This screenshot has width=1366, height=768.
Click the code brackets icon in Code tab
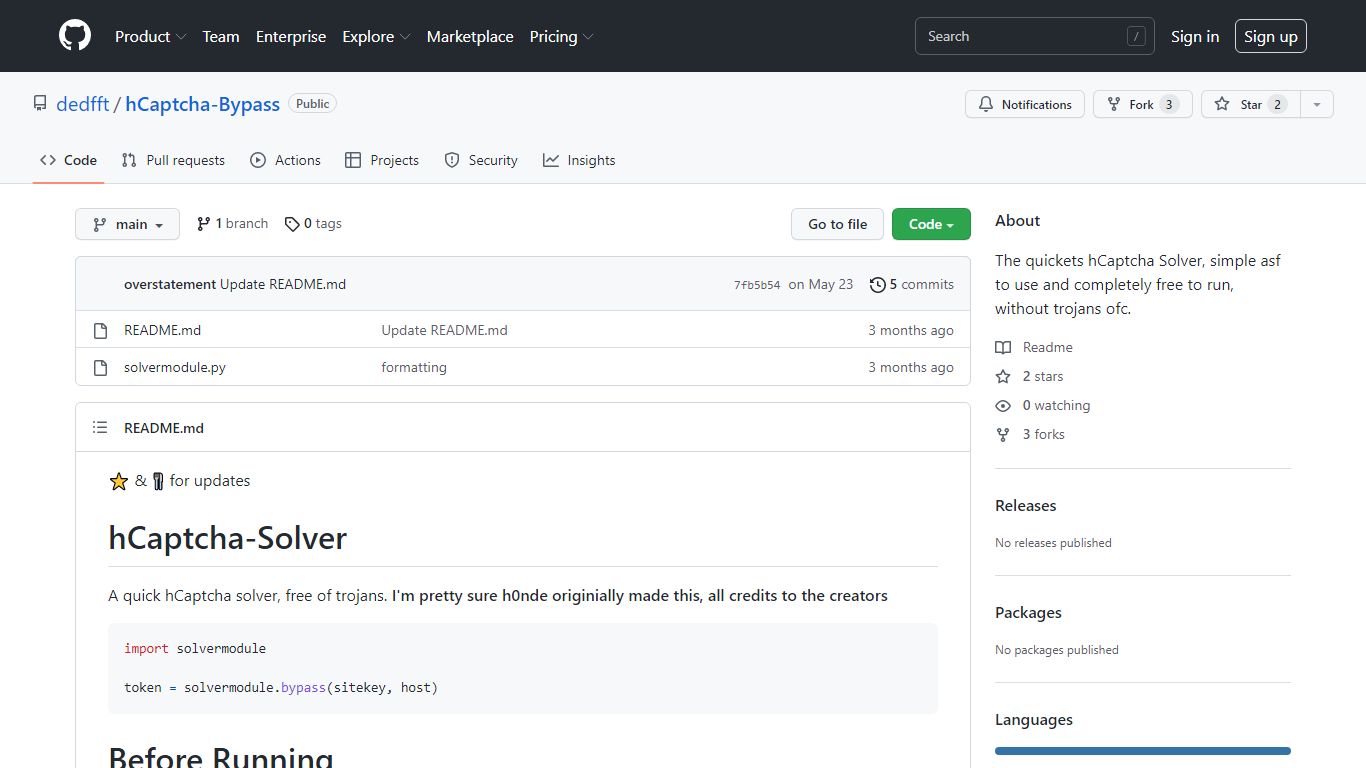pos(48,160)
